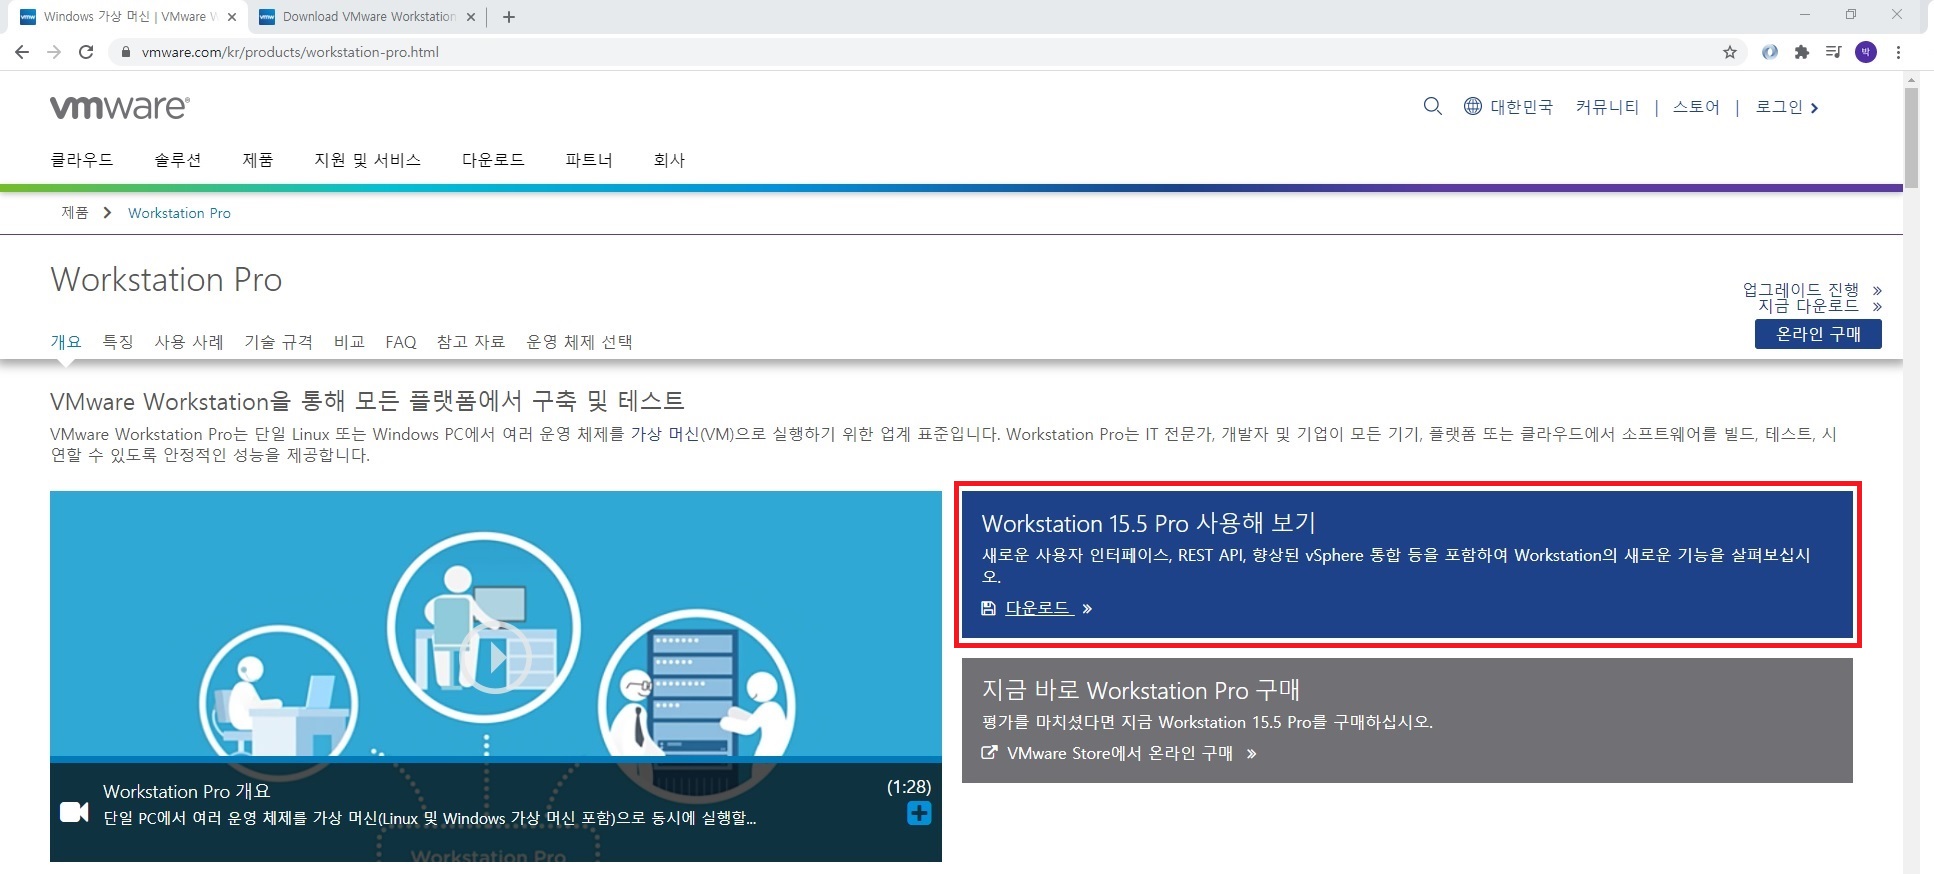Open the 스토어 link
The image size is (1934, 874).
pyautogui.click(x=1696, y=107)
